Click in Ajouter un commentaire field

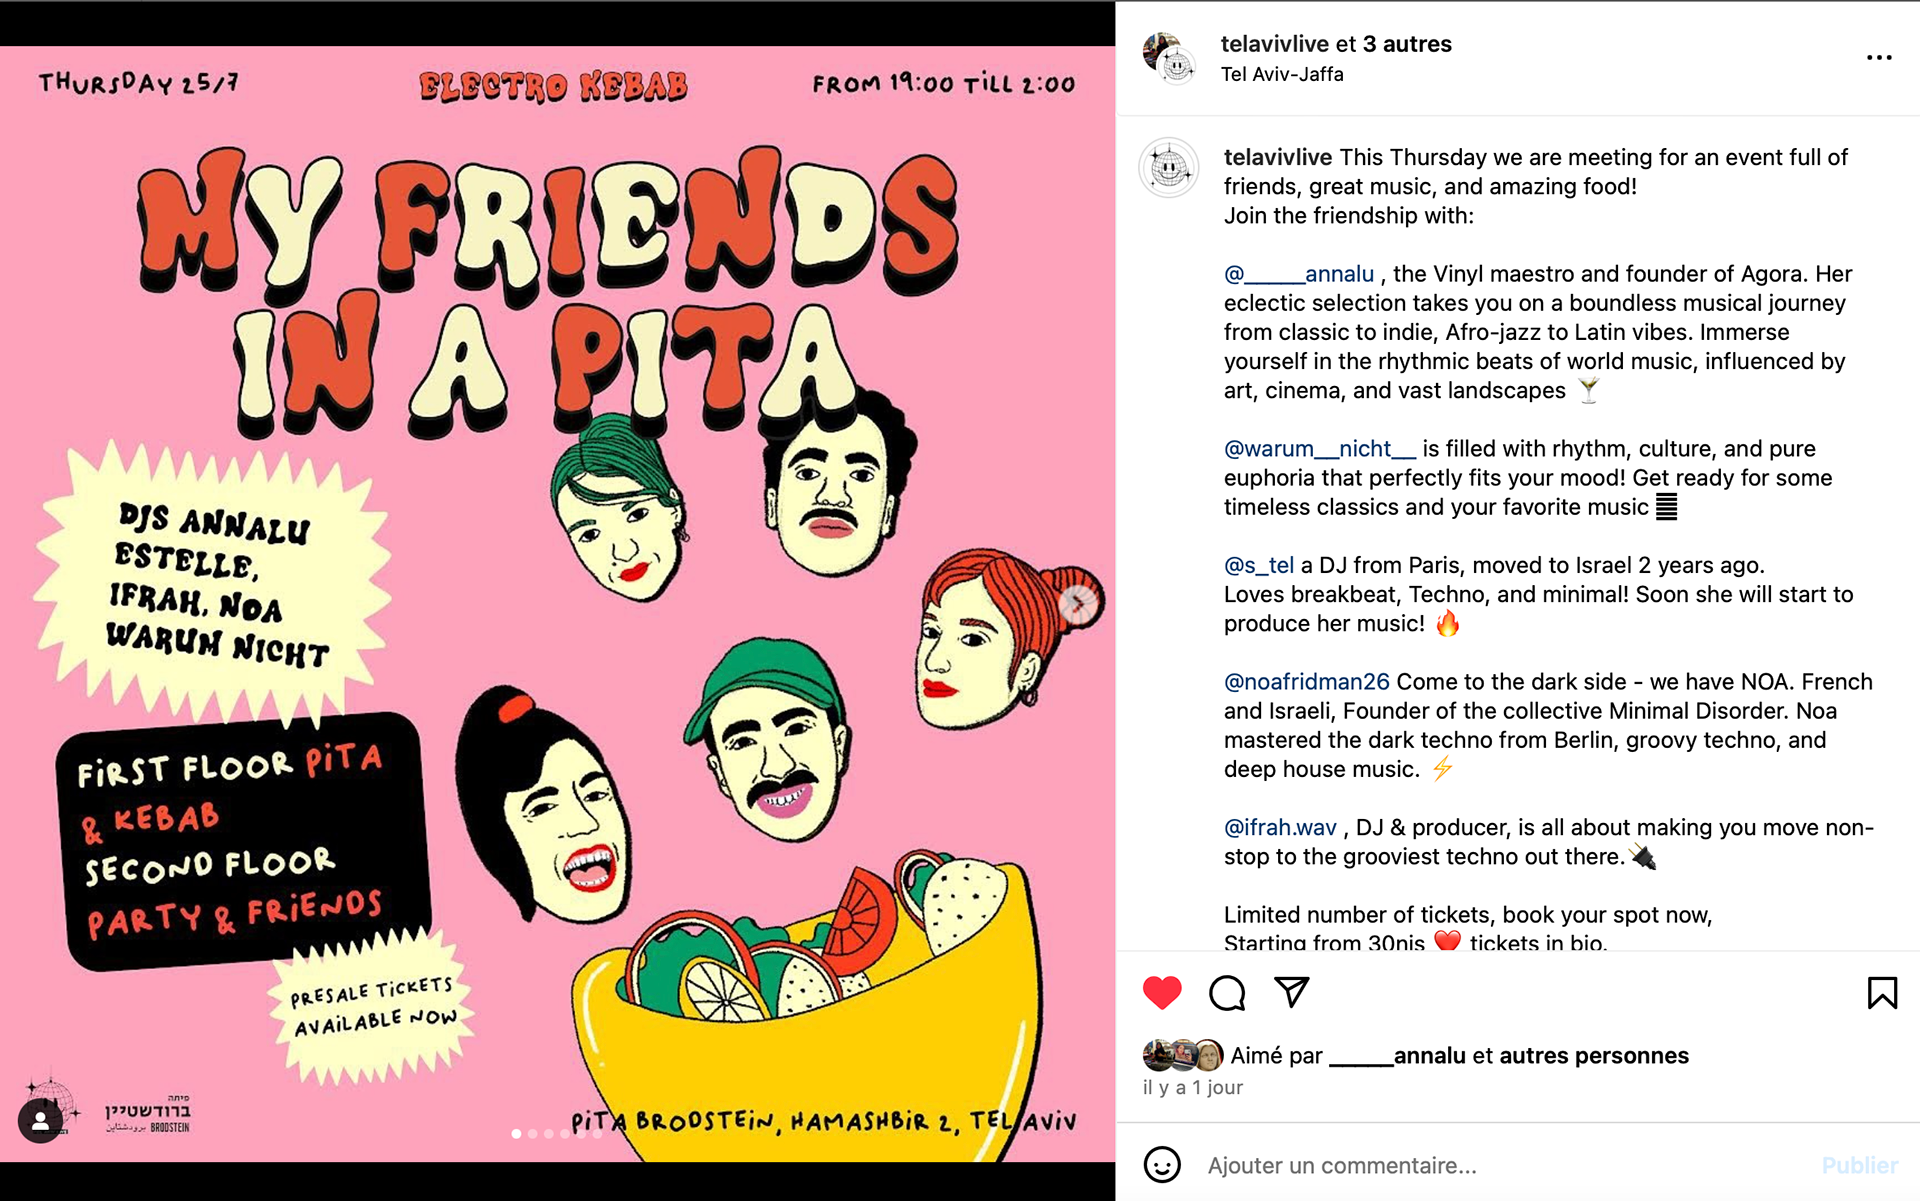(x=1500, y=1165)
